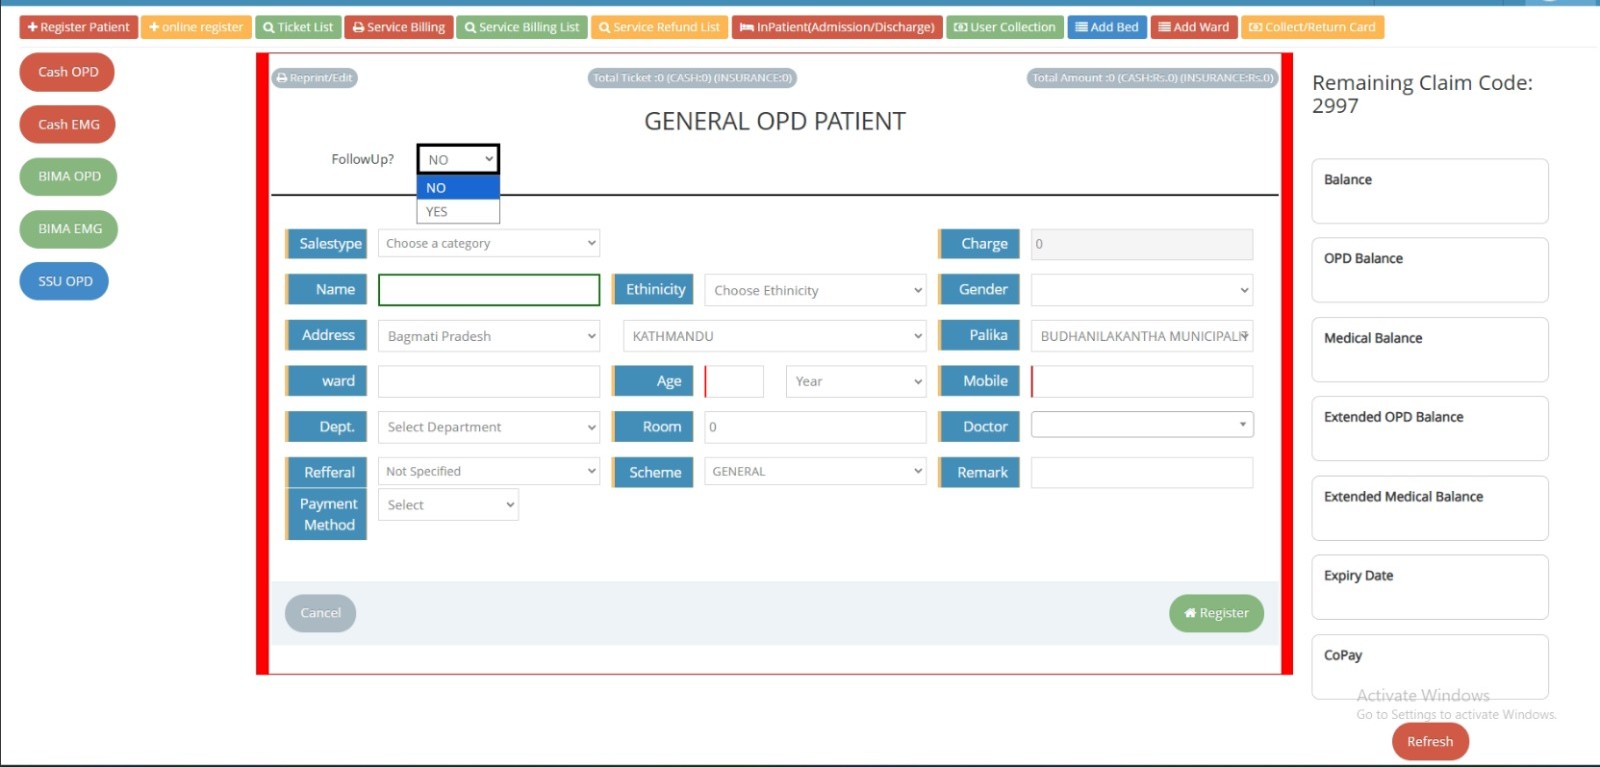This screenshot has width=1600, height=767.
Task: Open Select Department dropdown
Action: [489, 427]
